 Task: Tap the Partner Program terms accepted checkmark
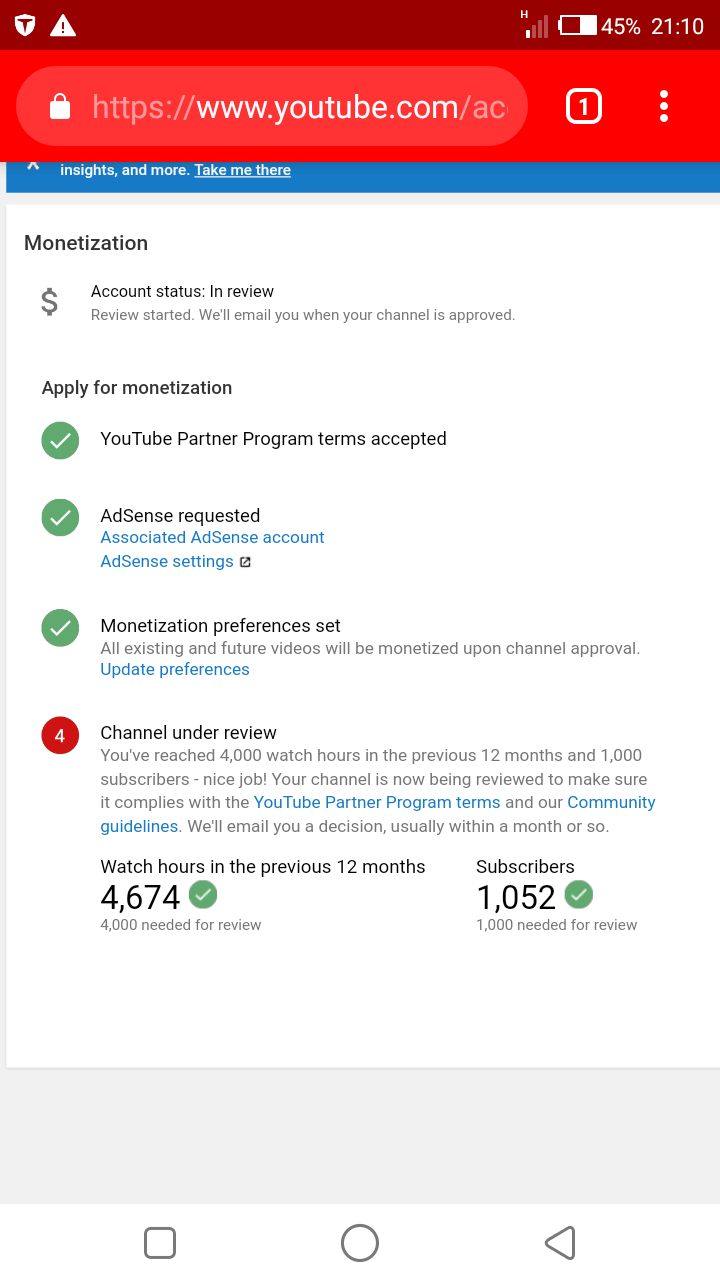click(x=60, y=440)
